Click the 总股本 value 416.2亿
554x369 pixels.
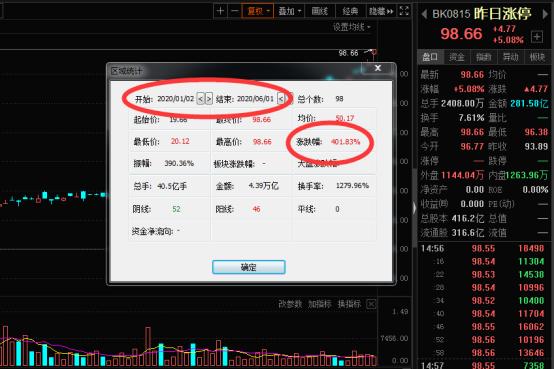[468, 218]
